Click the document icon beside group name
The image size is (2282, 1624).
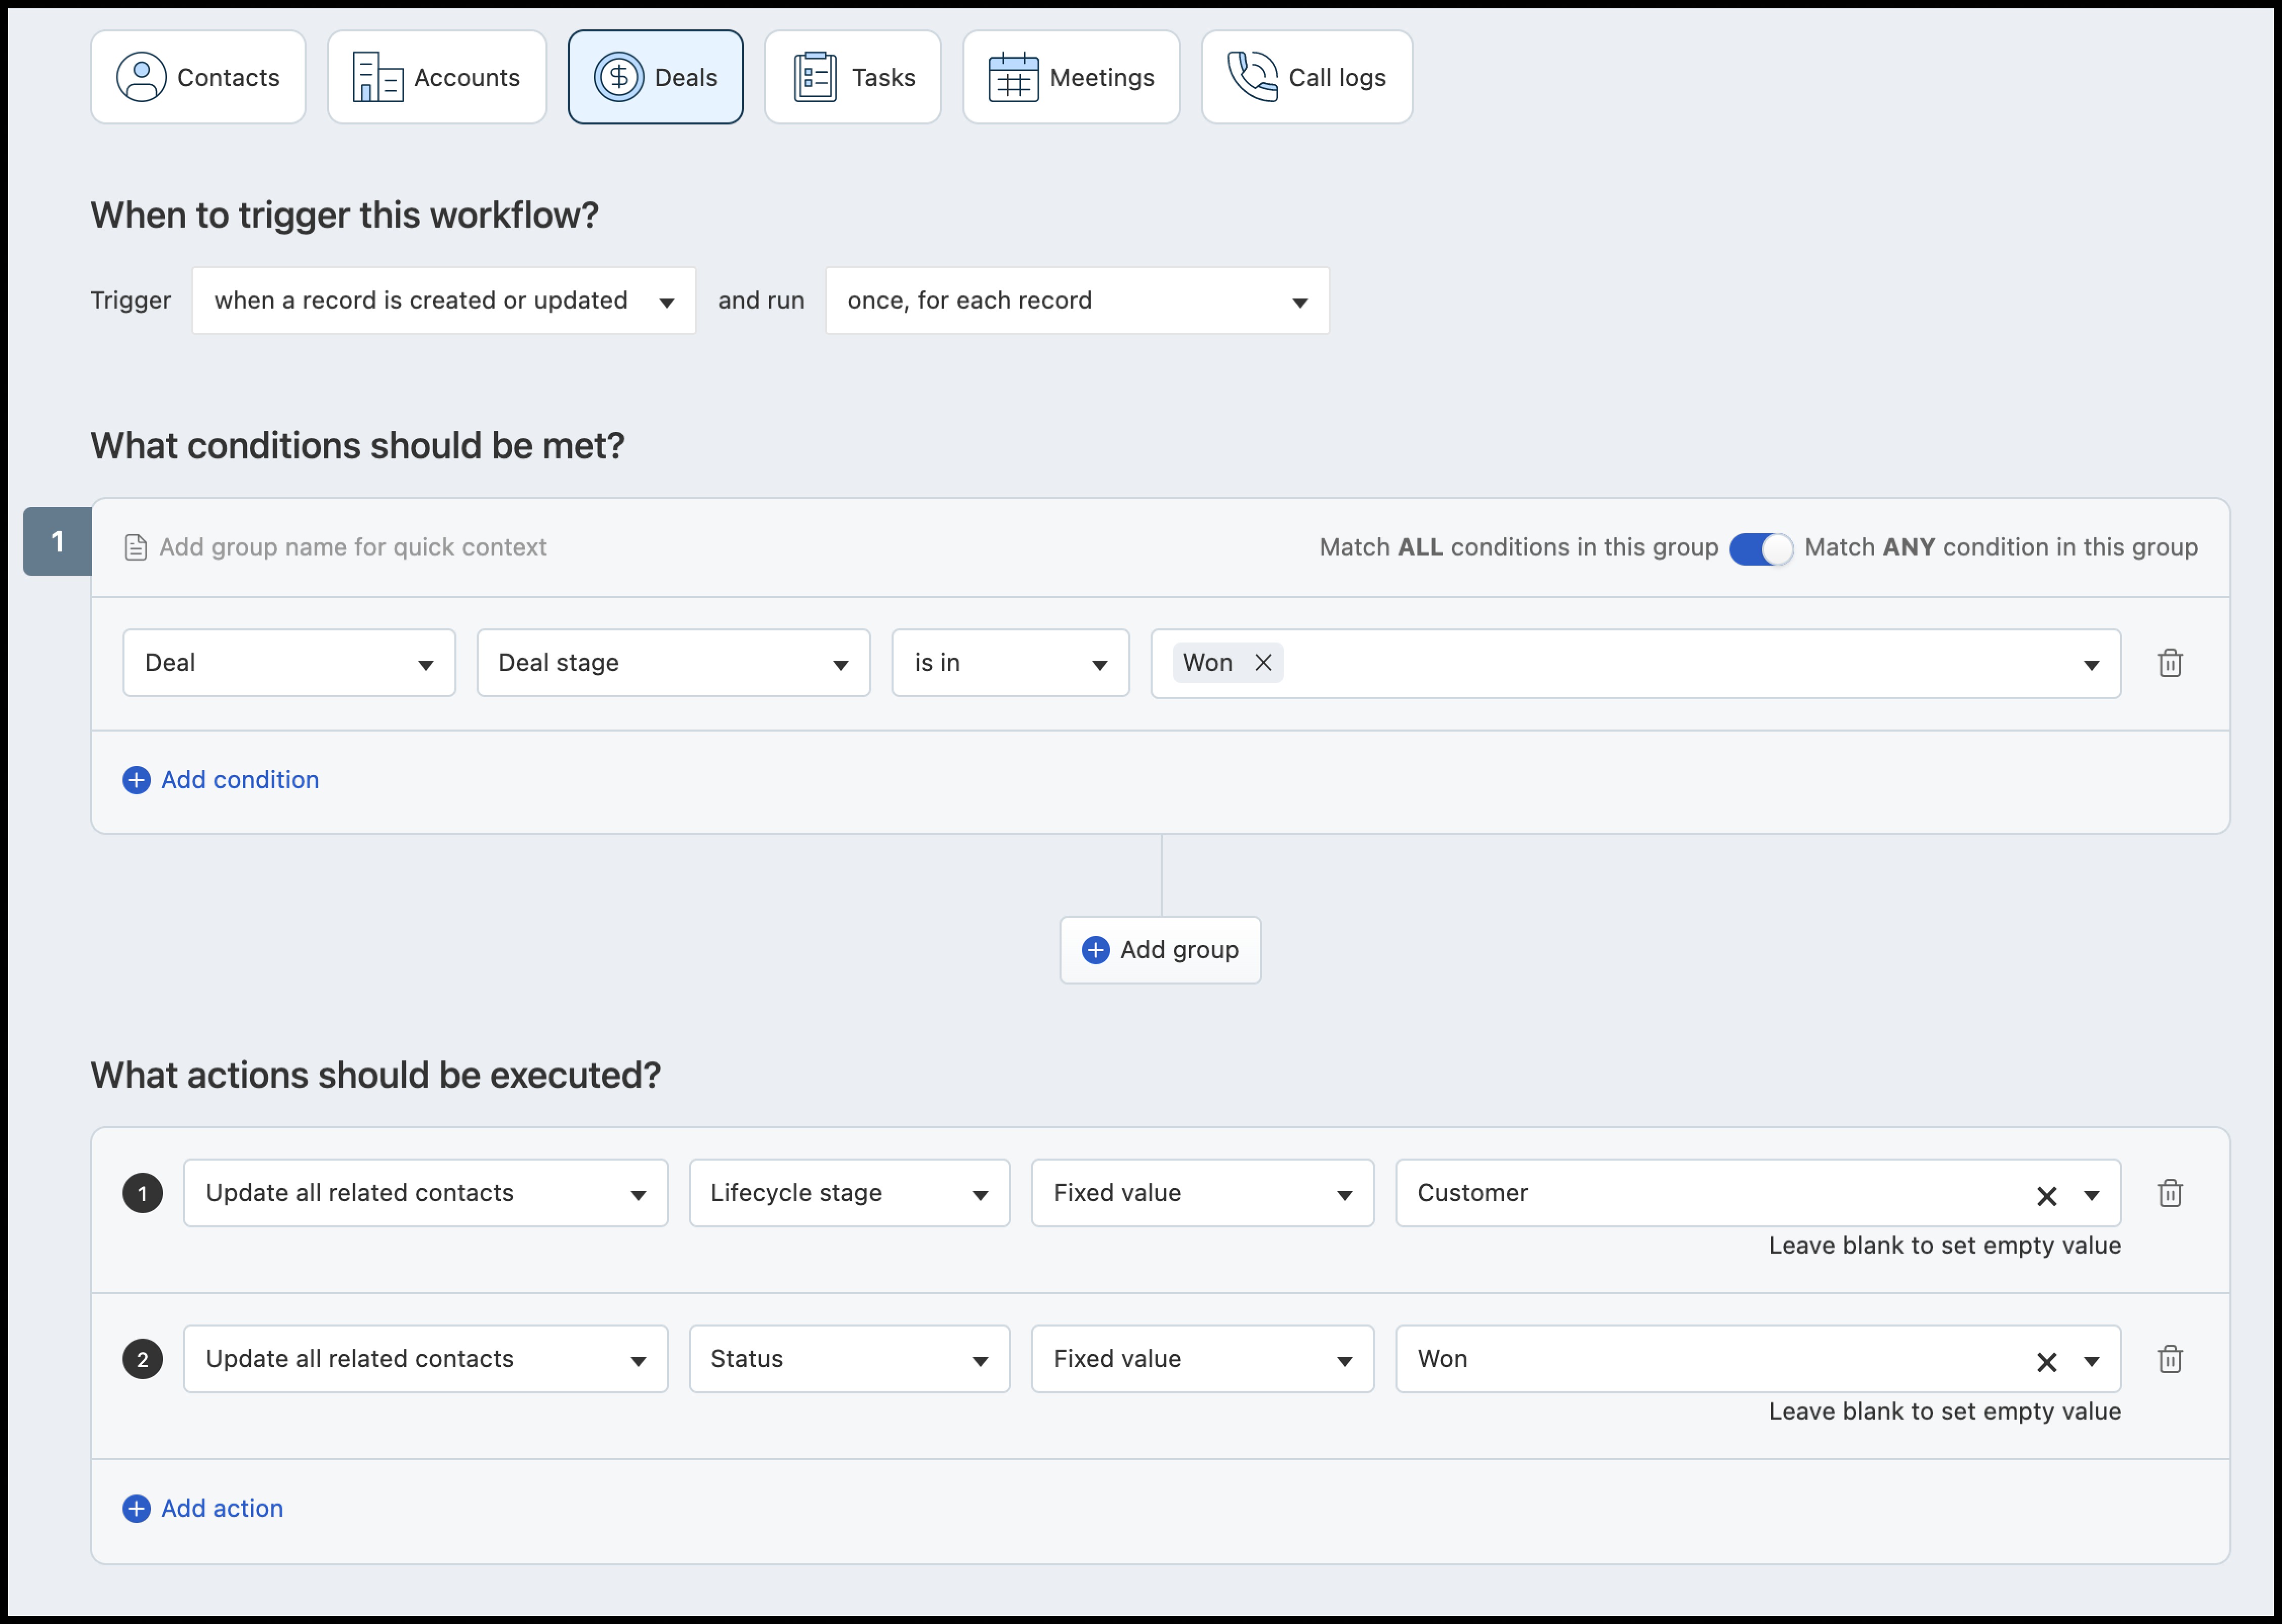point(136,547)
